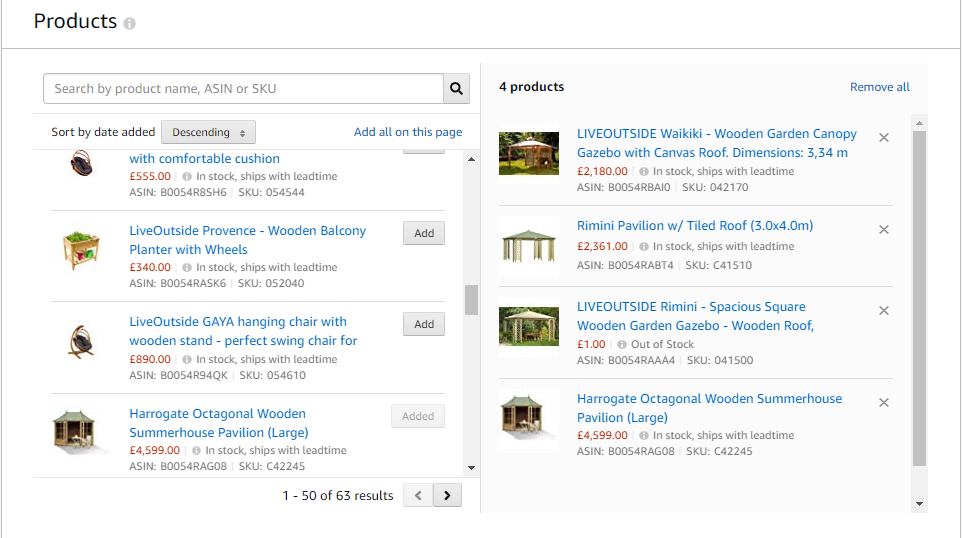Click the '1 - 50 of 63 results' text
The image size is (962, 538).
(337, 496)
